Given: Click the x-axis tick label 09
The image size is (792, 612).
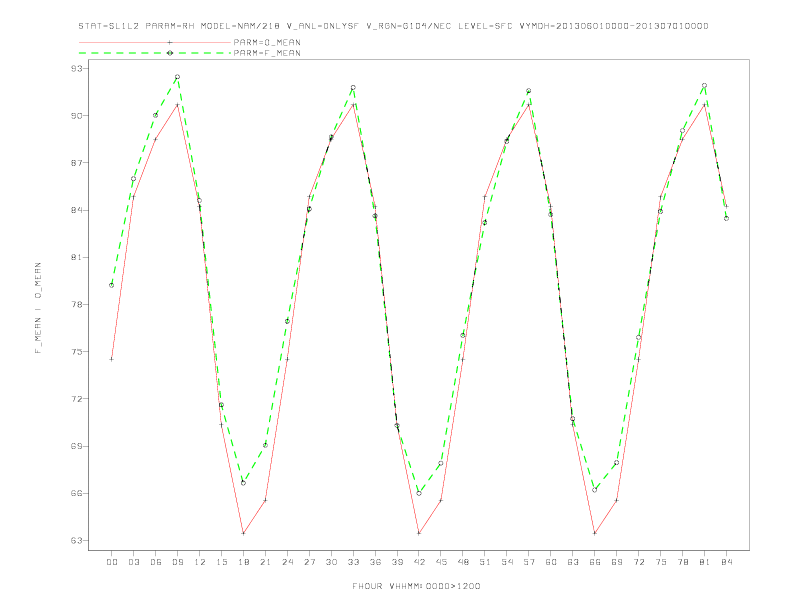Looking at the screenshot, I should tap(178, 562).
